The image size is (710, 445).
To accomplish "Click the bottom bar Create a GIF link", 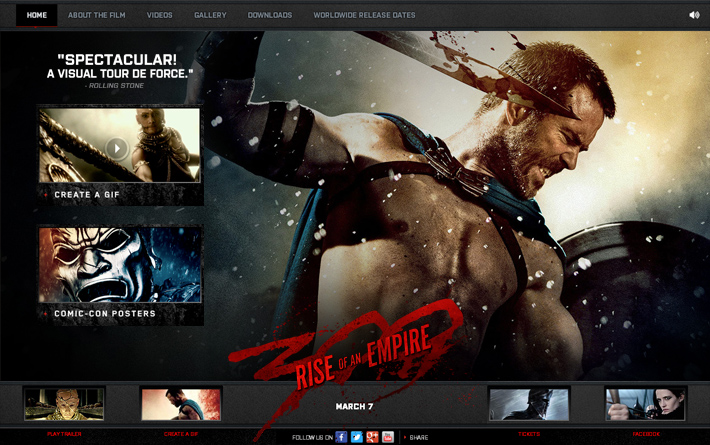I will click(181, 434).
